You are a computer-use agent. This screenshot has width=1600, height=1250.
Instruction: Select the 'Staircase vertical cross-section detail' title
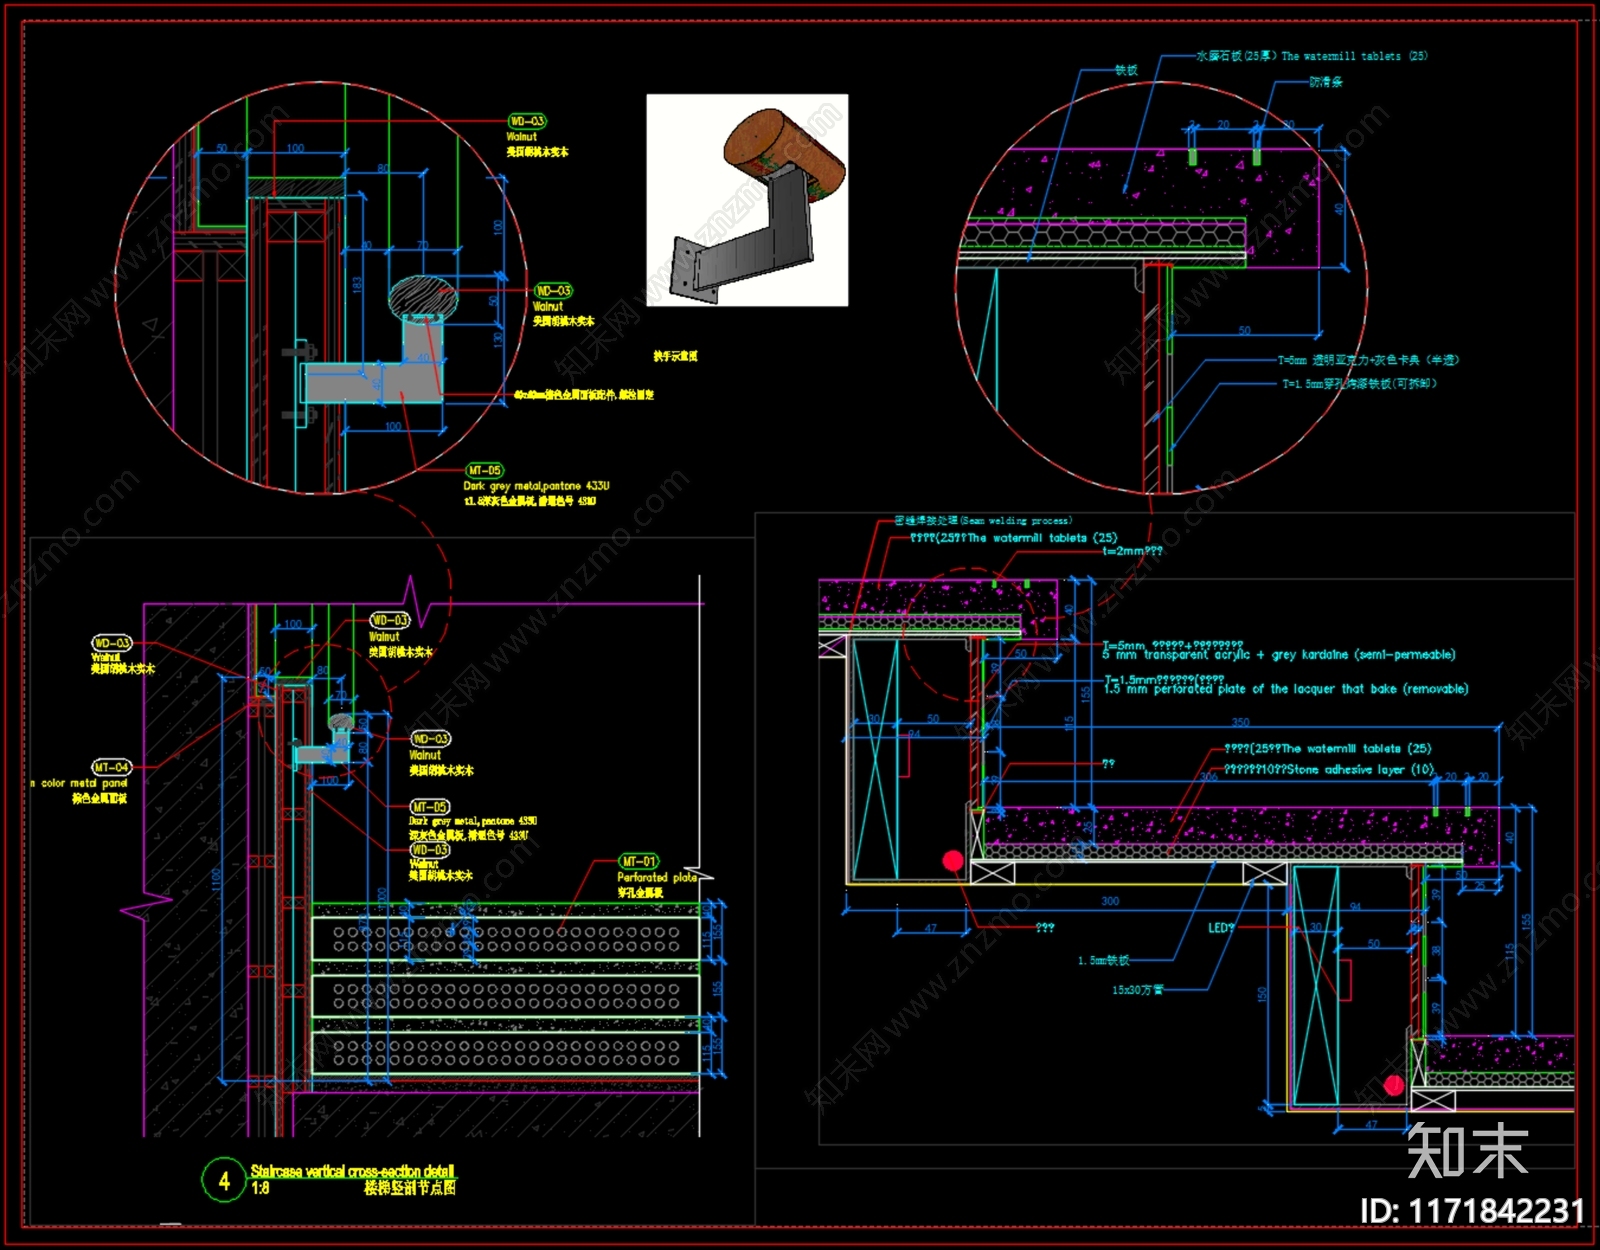352,1171
